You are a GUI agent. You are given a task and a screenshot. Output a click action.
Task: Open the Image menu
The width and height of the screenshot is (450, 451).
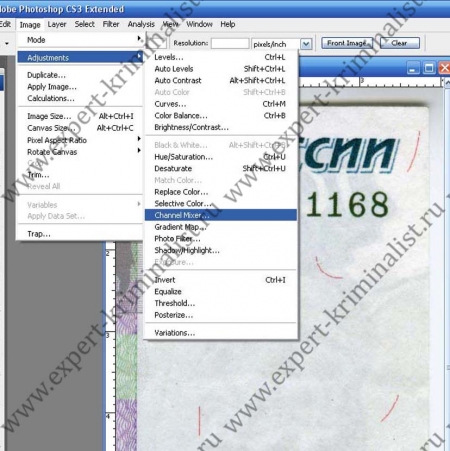pos(30,25)
